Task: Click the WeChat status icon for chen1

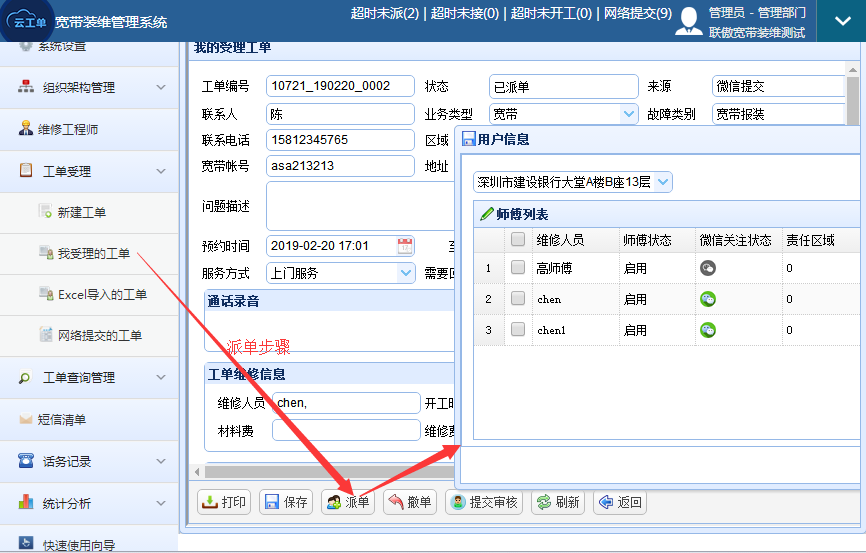Action: [x=708, y=330]
